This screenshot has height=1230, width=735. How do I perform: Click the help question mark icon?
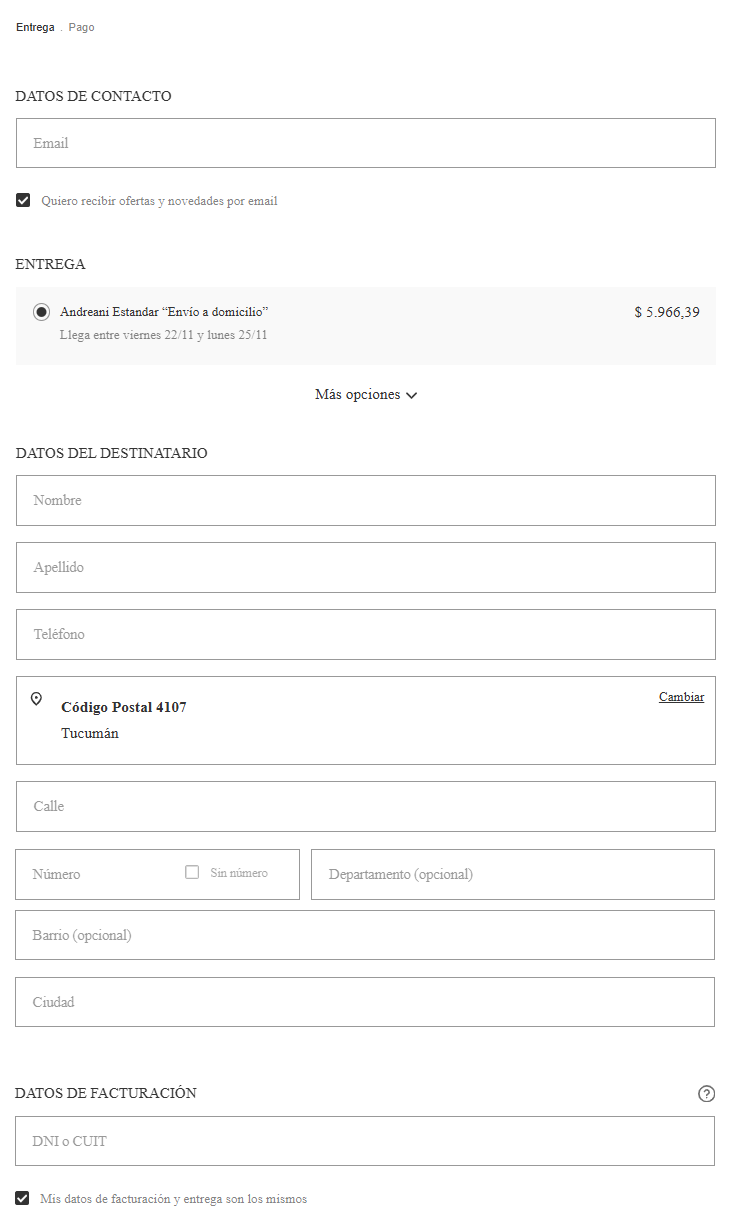pos(706,1094)
